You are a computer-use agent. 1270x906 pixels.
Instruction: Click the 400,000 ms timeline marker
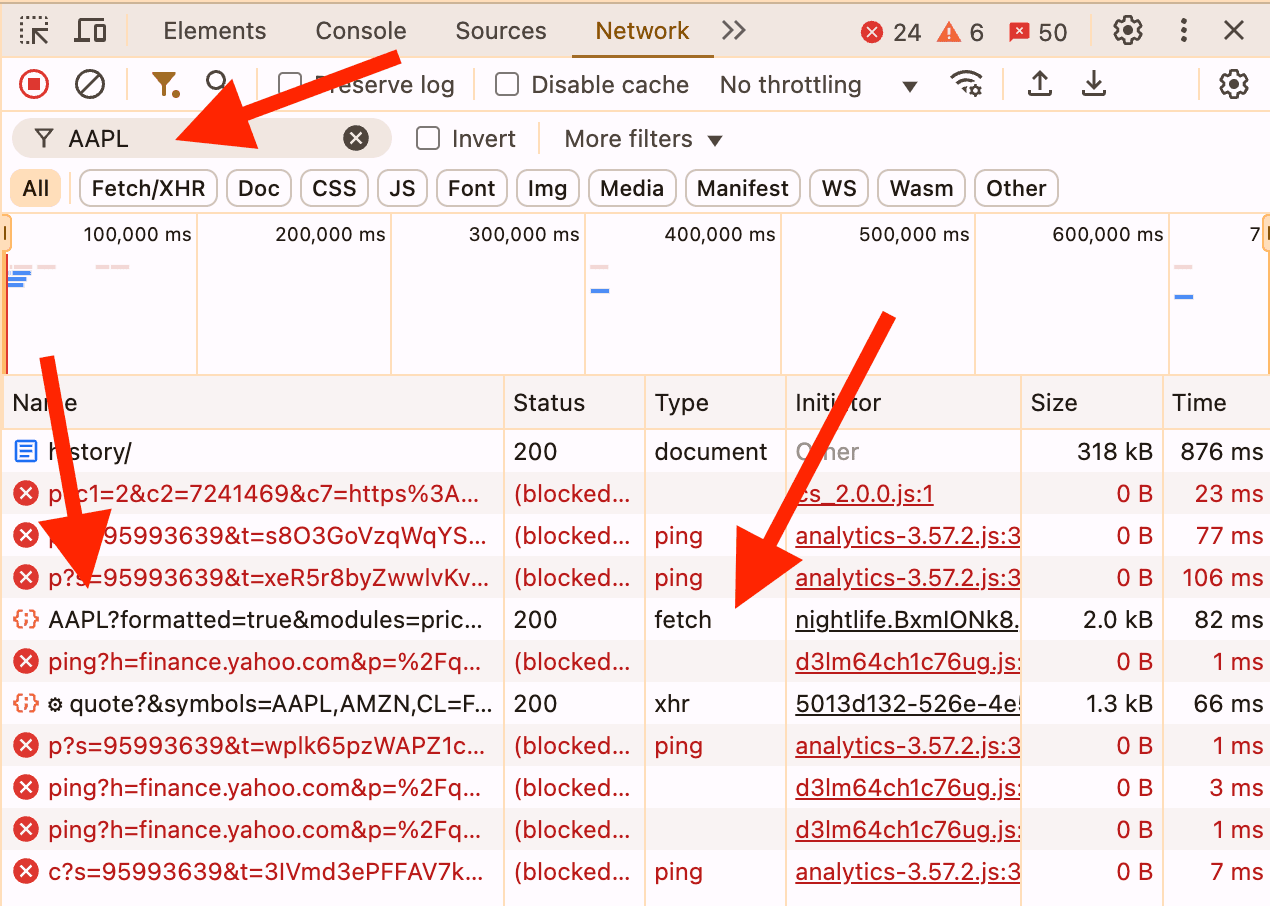(720, 235)
